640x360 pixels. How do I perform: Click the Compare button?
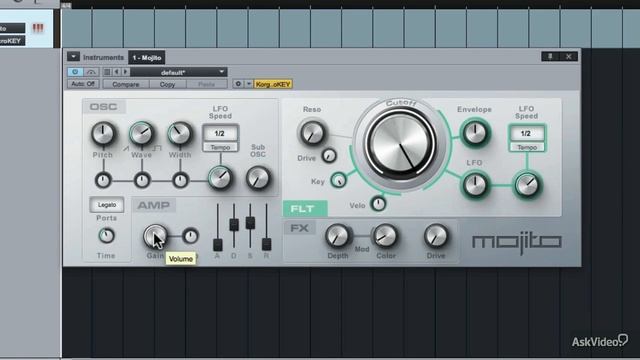pos(126,84)
